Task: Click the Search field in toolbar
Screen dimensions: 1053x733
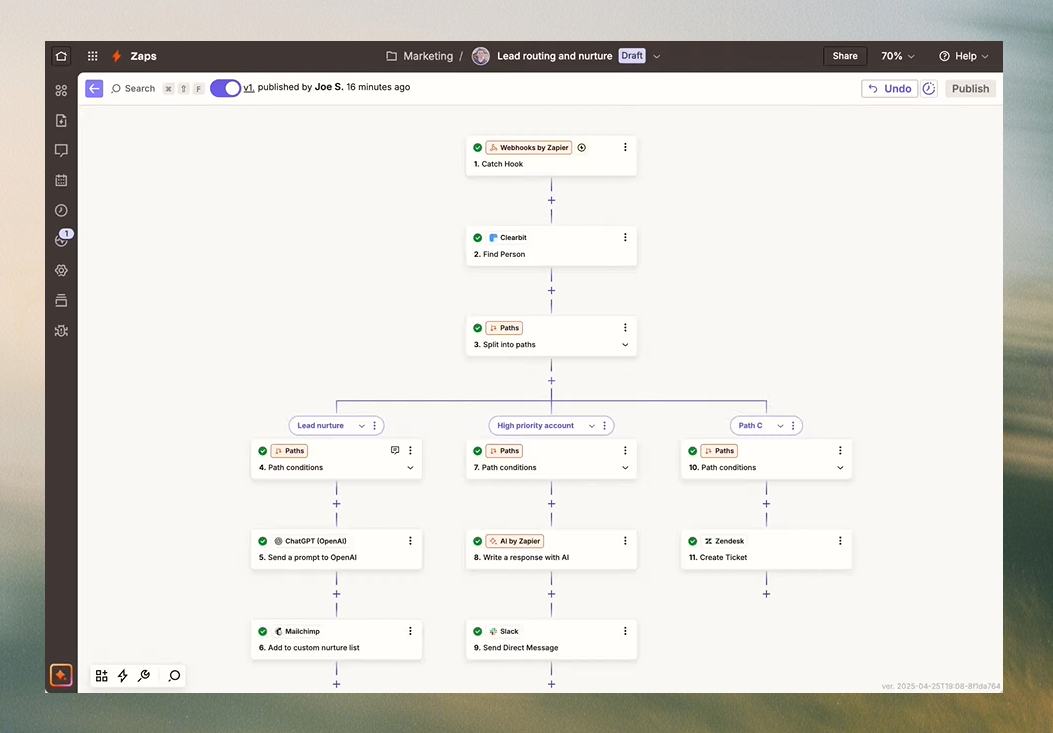Action: click(x=133, y=88)
